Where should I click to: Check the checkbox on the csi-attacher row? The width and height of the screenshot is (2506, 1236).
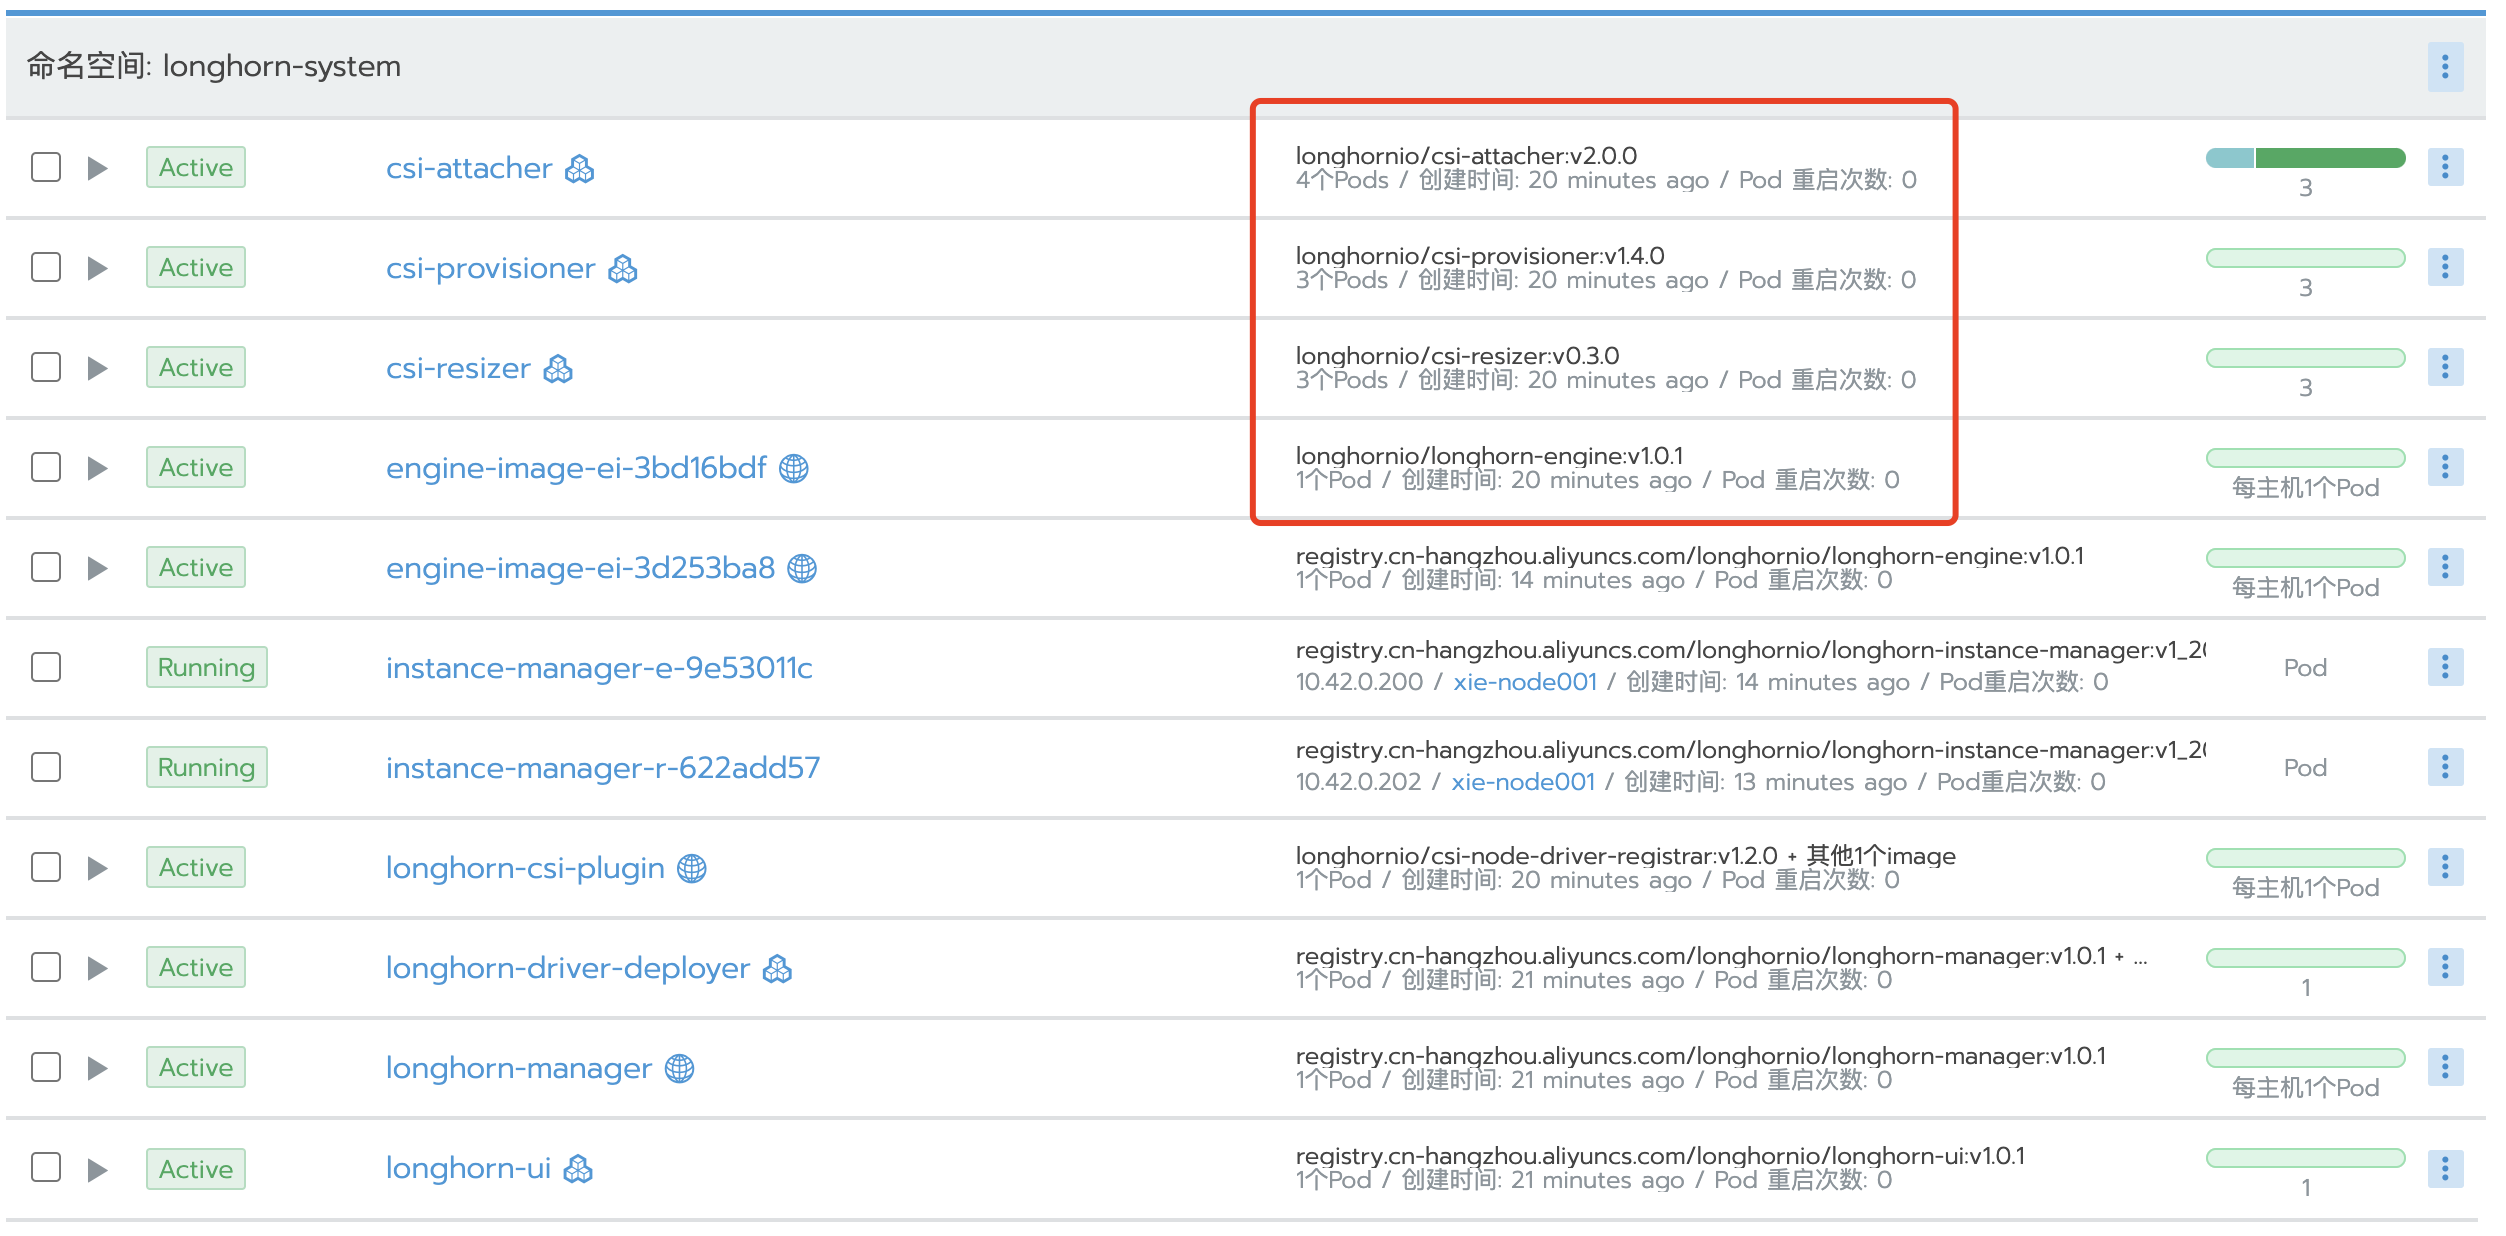pyautogui.click(x=44, y=167)
